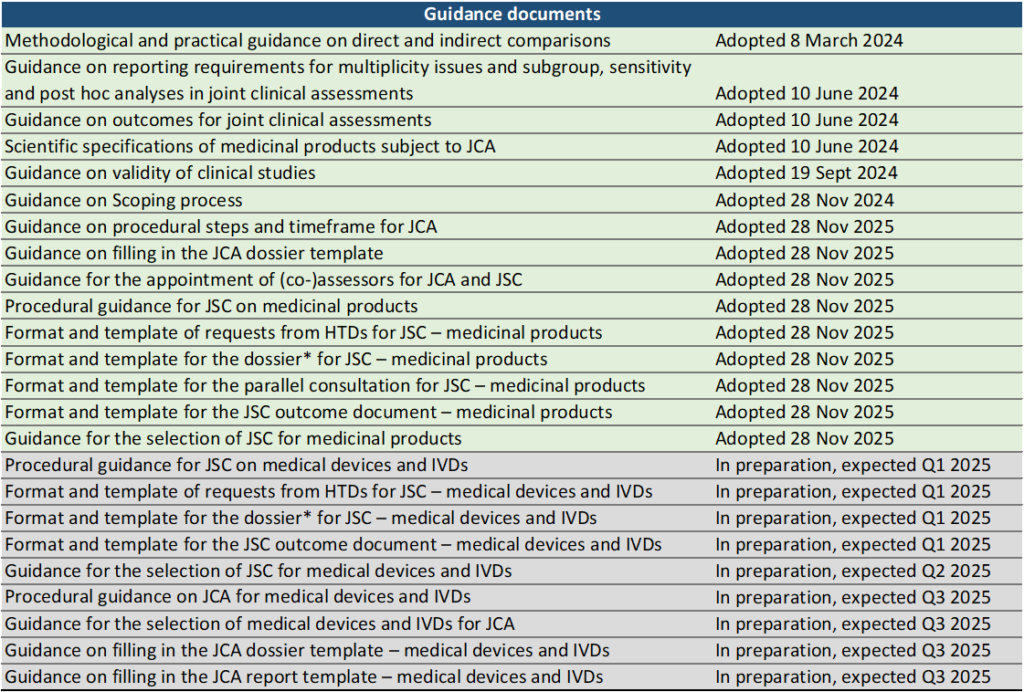Select the appointment of (co-)assessors guidance row
The height and width of the screenshot is (692, 1024).
tap(264, 279)
